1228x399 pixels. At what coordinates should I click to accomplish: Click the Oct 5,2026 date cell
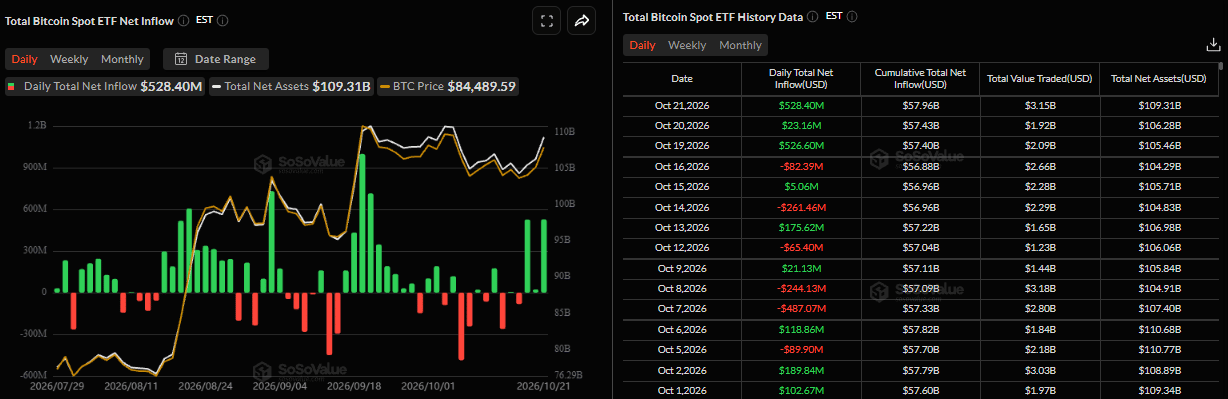click(x=682, y=349)
